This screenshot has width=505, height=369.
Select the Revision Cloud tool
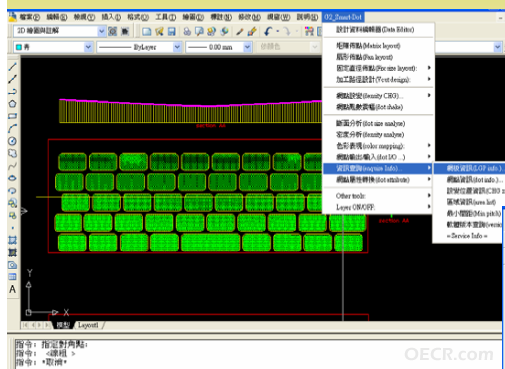(12, 153)
